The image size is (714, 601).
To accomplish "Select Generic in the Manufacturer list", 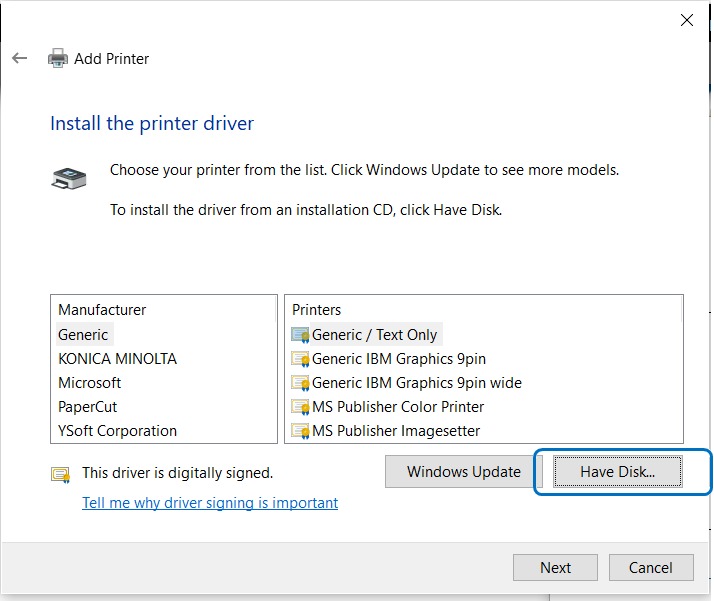I will pyautogui.click(x=83, y=335).
